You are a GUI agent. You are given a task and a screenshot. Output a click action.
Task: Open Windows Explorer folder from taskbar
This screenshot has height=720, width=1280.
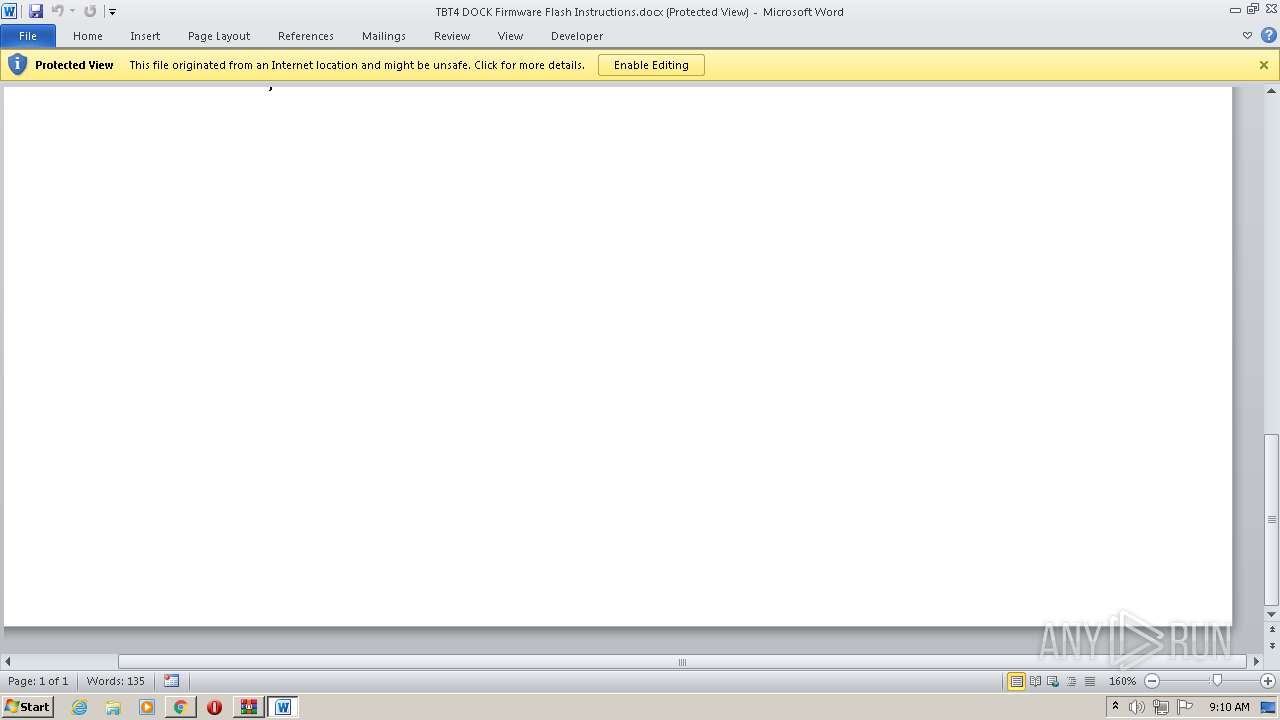tap(113, 707)
